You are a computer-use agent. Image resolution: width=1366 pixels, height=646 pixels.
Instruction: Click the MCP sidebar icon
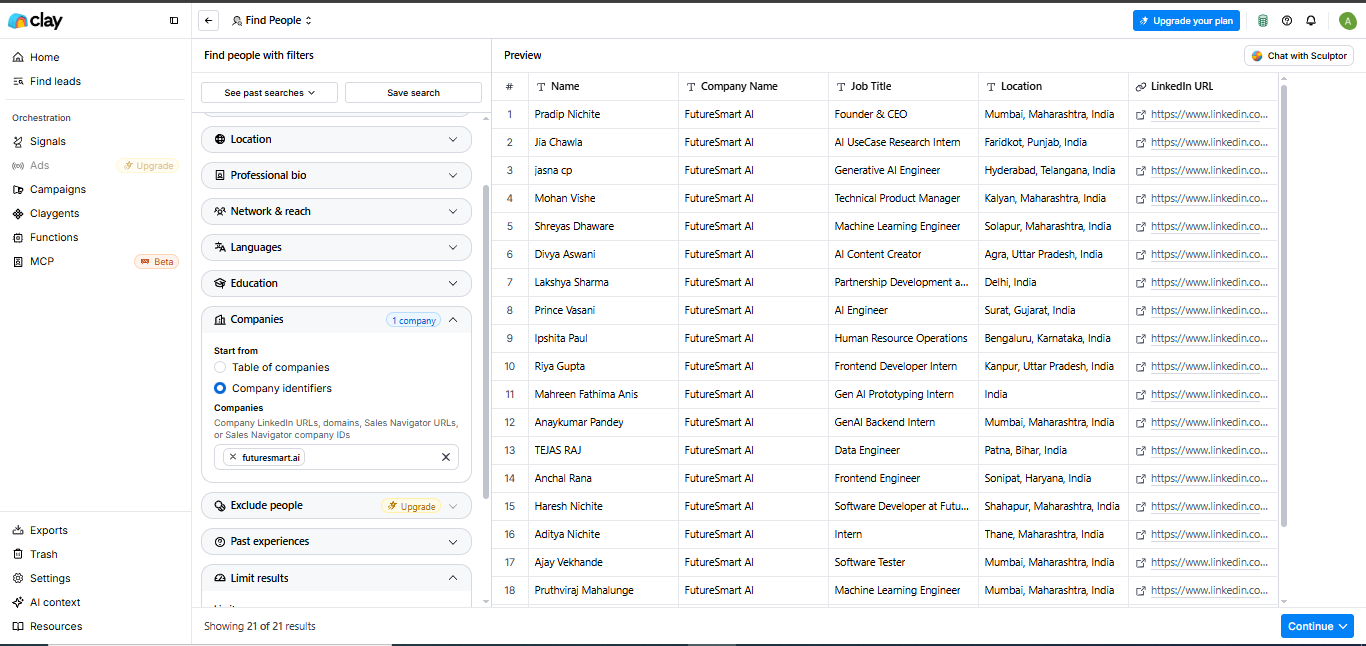(19, 261)
